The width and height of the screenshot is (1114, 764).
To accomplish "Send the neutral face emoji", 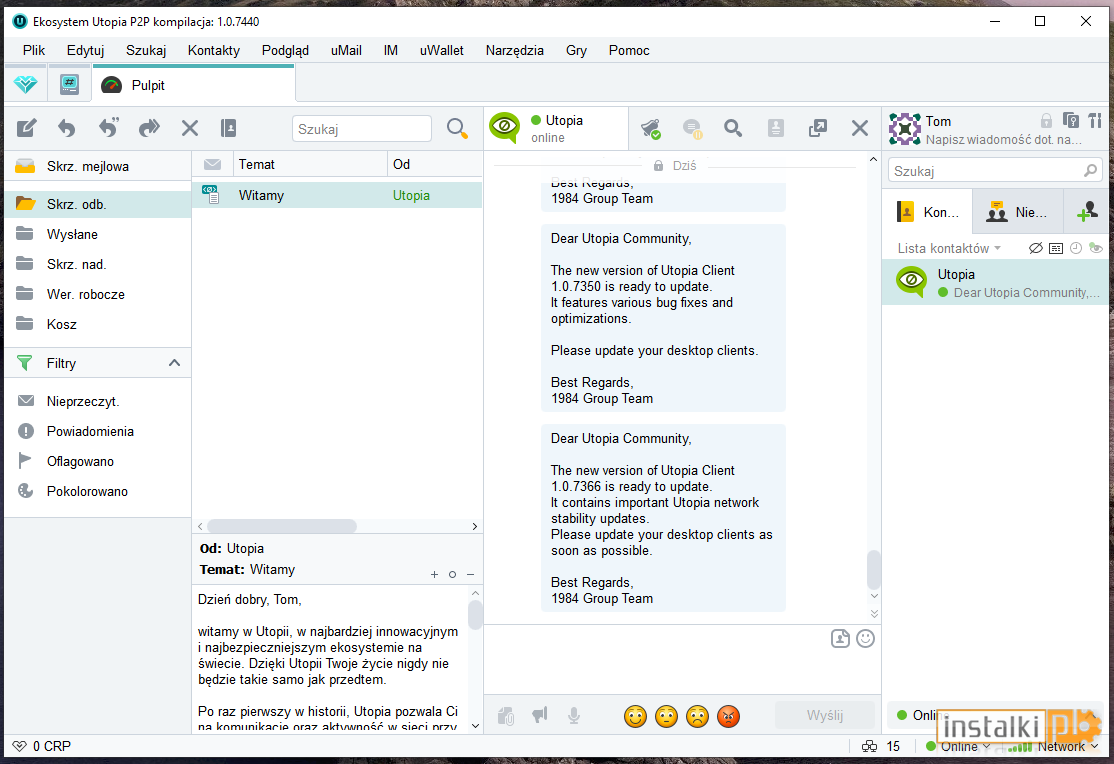I will (x=666, y=716).
